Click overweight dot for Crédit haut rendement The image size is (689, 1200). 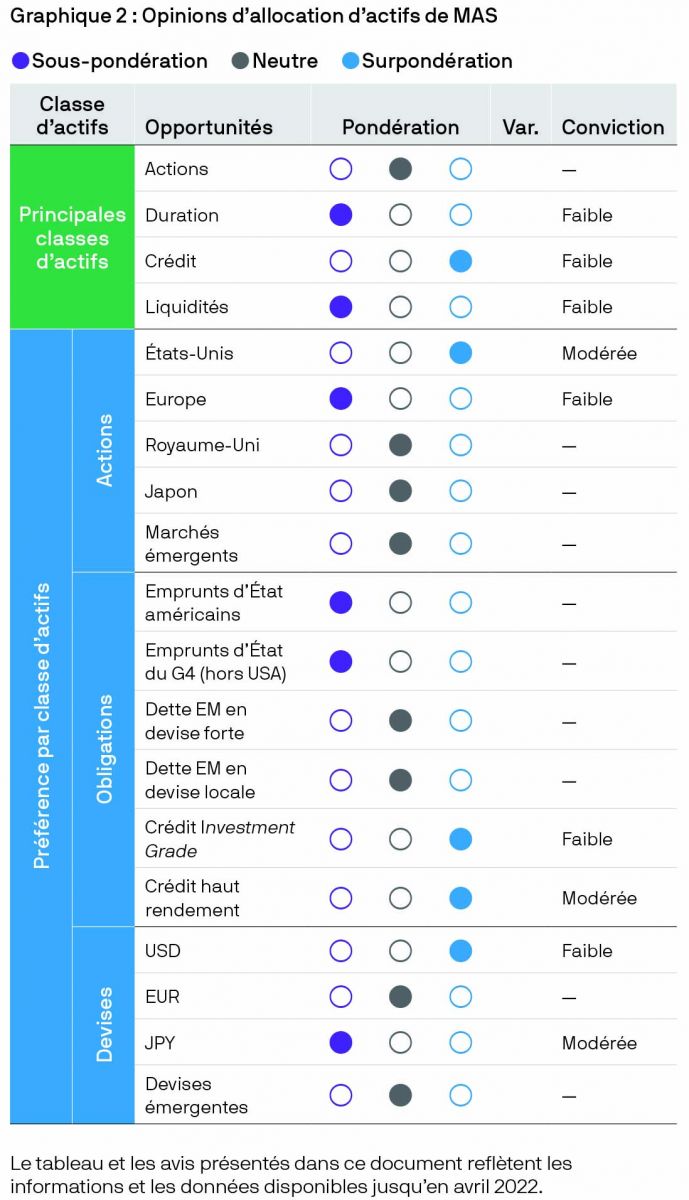pyautogui.click(x=460, y=898)
